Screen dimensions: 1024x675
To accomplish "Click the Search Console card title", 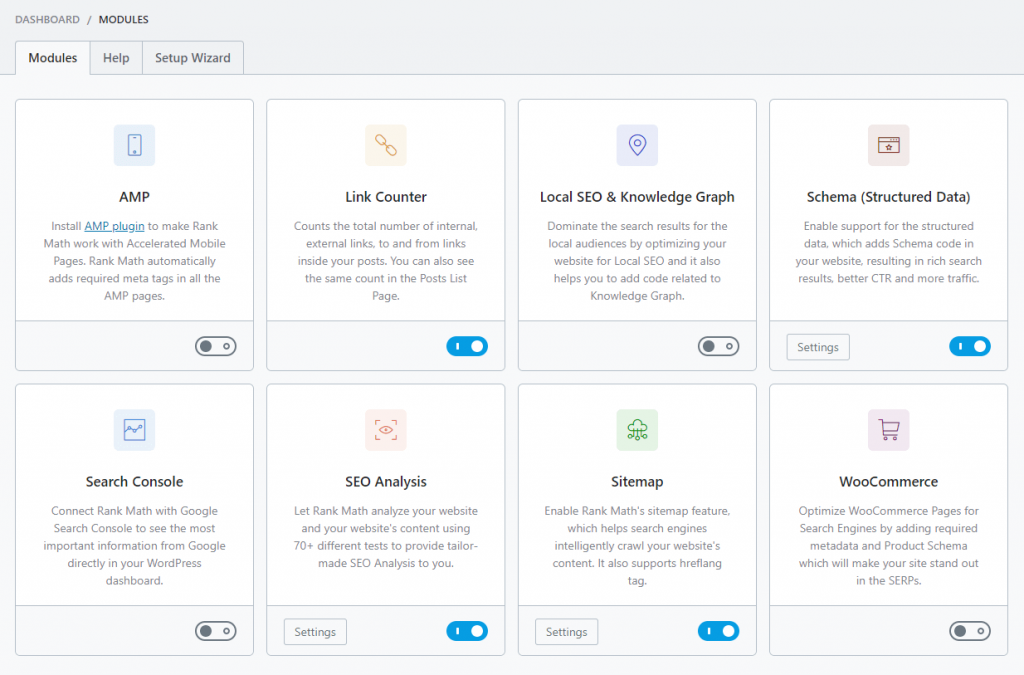I will tap(135, 482).
